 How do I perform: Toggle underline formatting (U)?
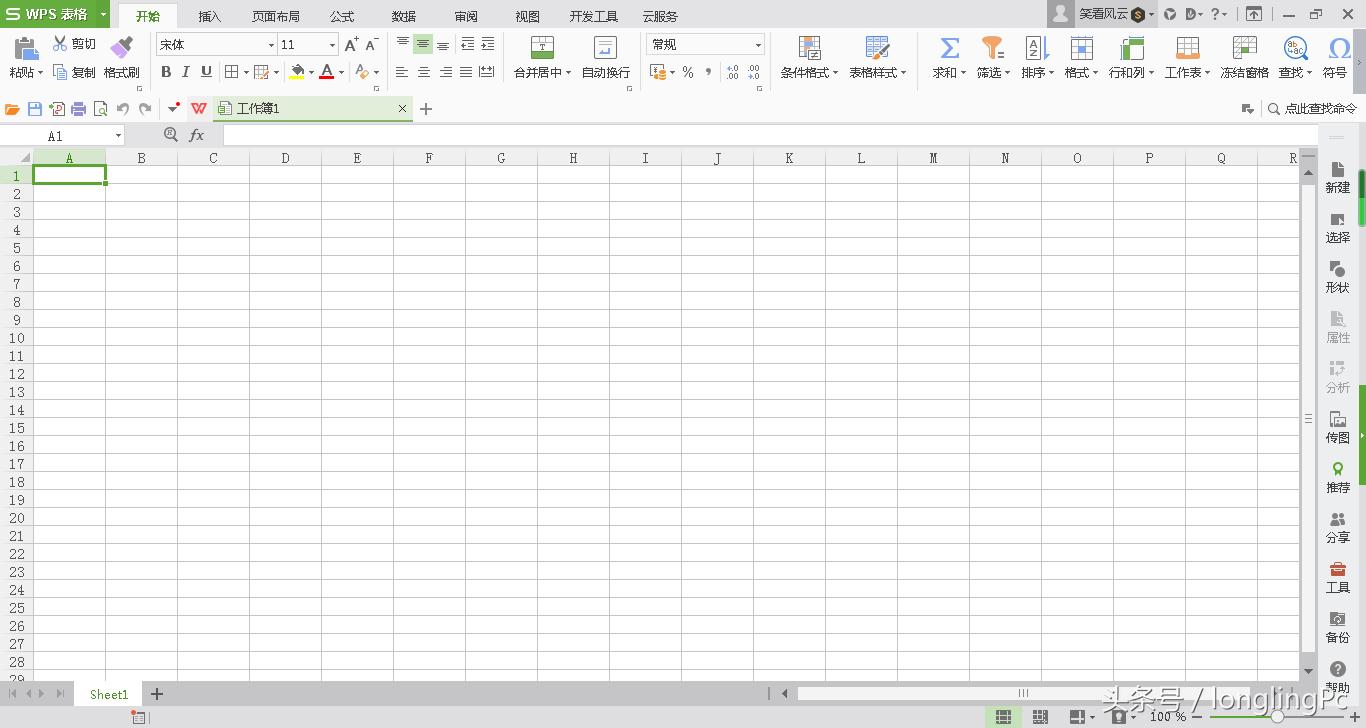206,72
